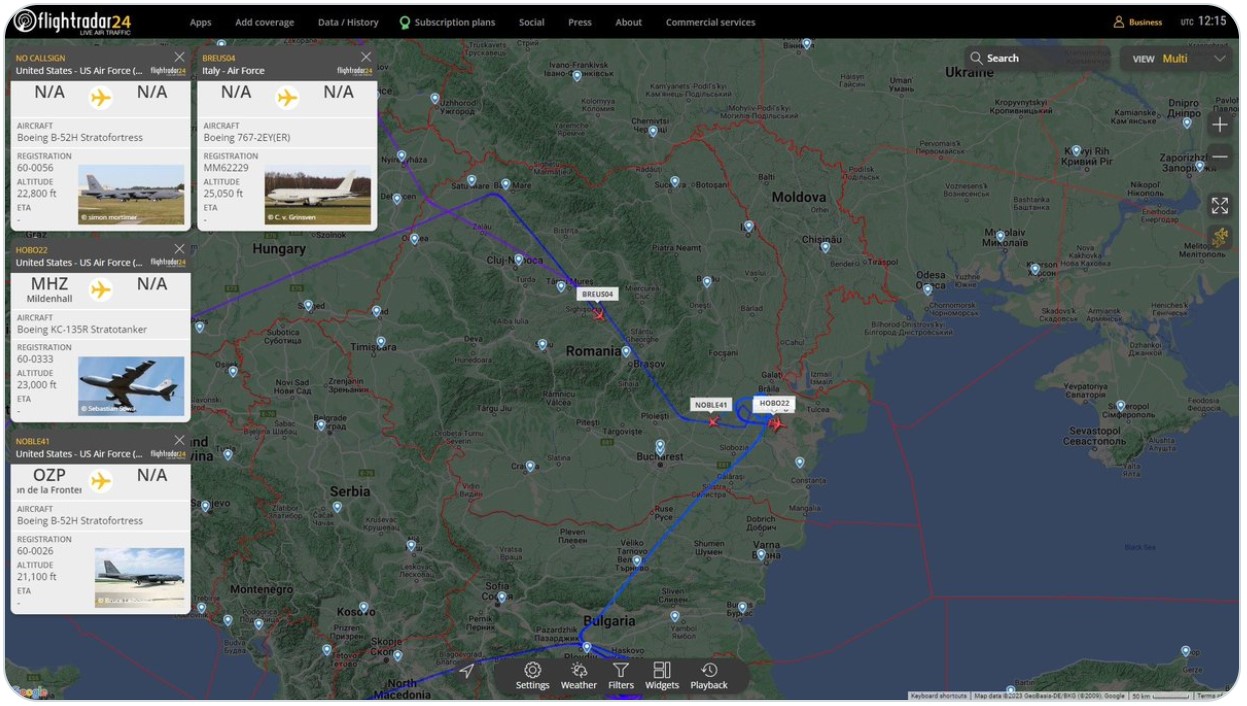Zoom out with the minus button
Screen dimensions: 1247x706
(1219, 157)
